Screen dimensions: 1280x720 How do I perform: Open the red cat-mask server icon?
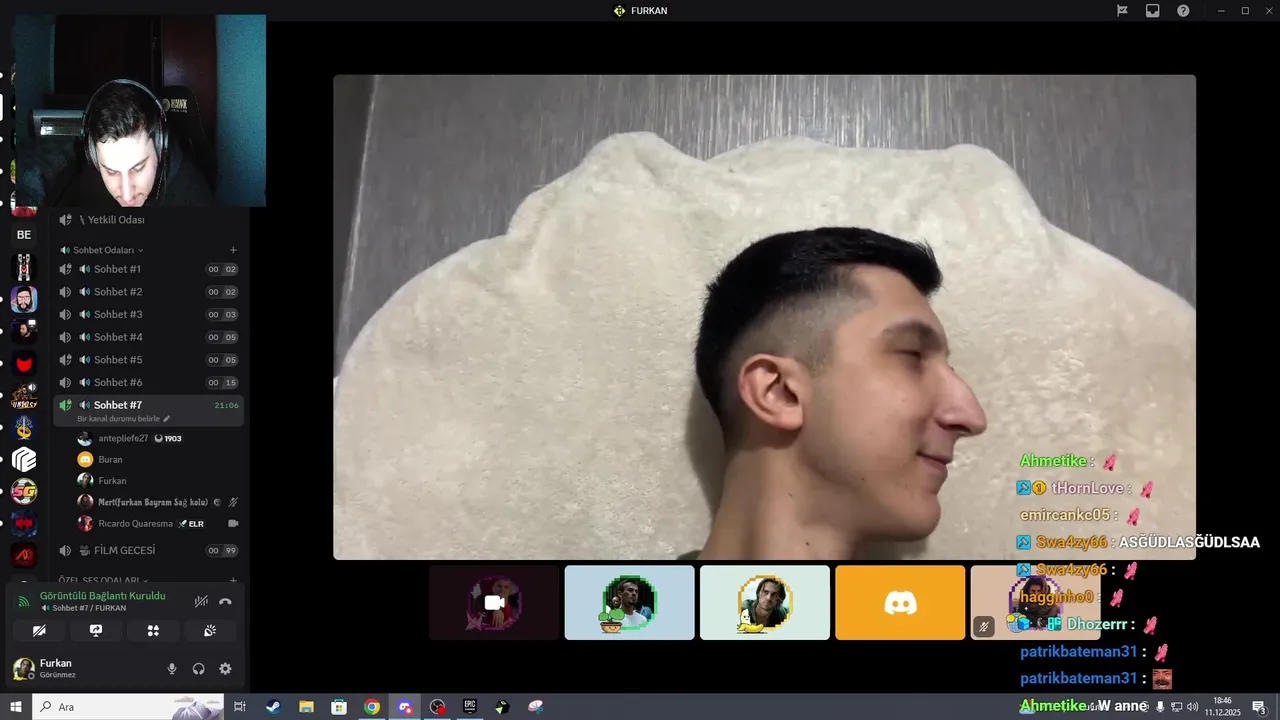pos(24,364)
